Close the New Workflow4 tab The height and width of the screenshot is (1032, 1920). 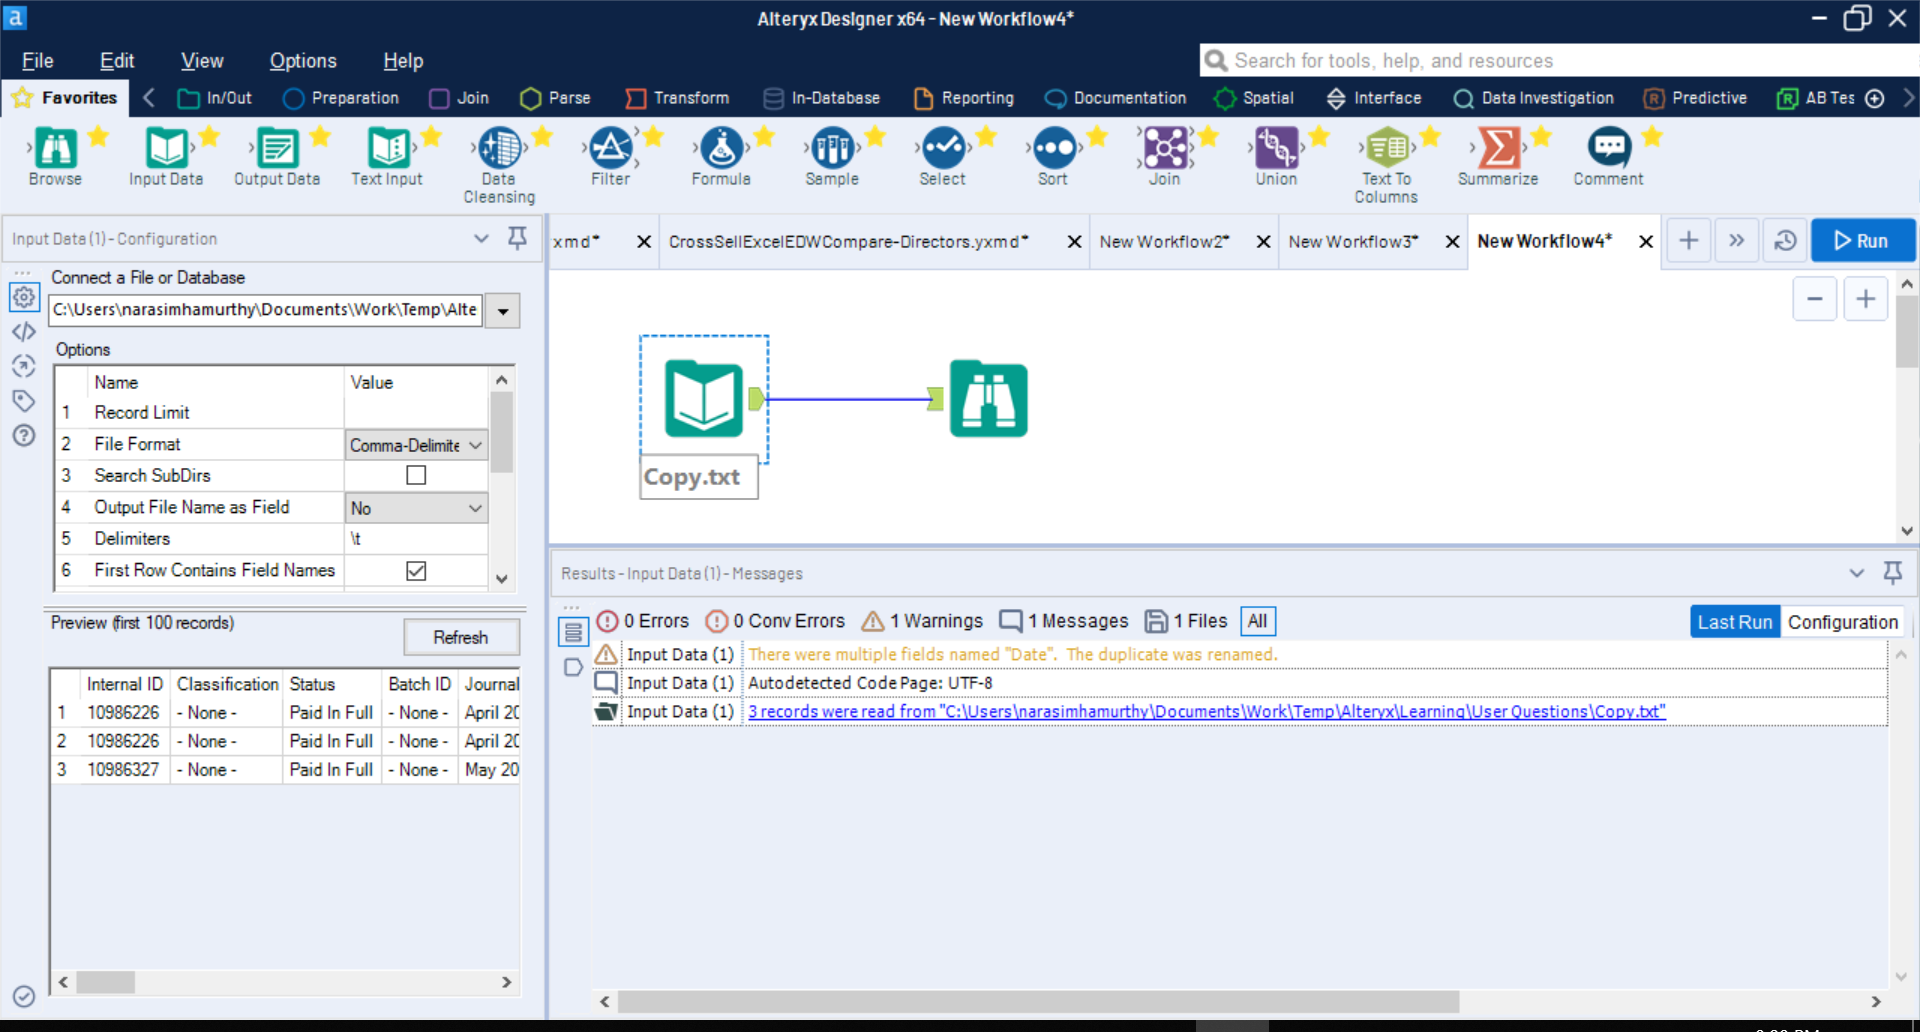[x=1646, y=241]
